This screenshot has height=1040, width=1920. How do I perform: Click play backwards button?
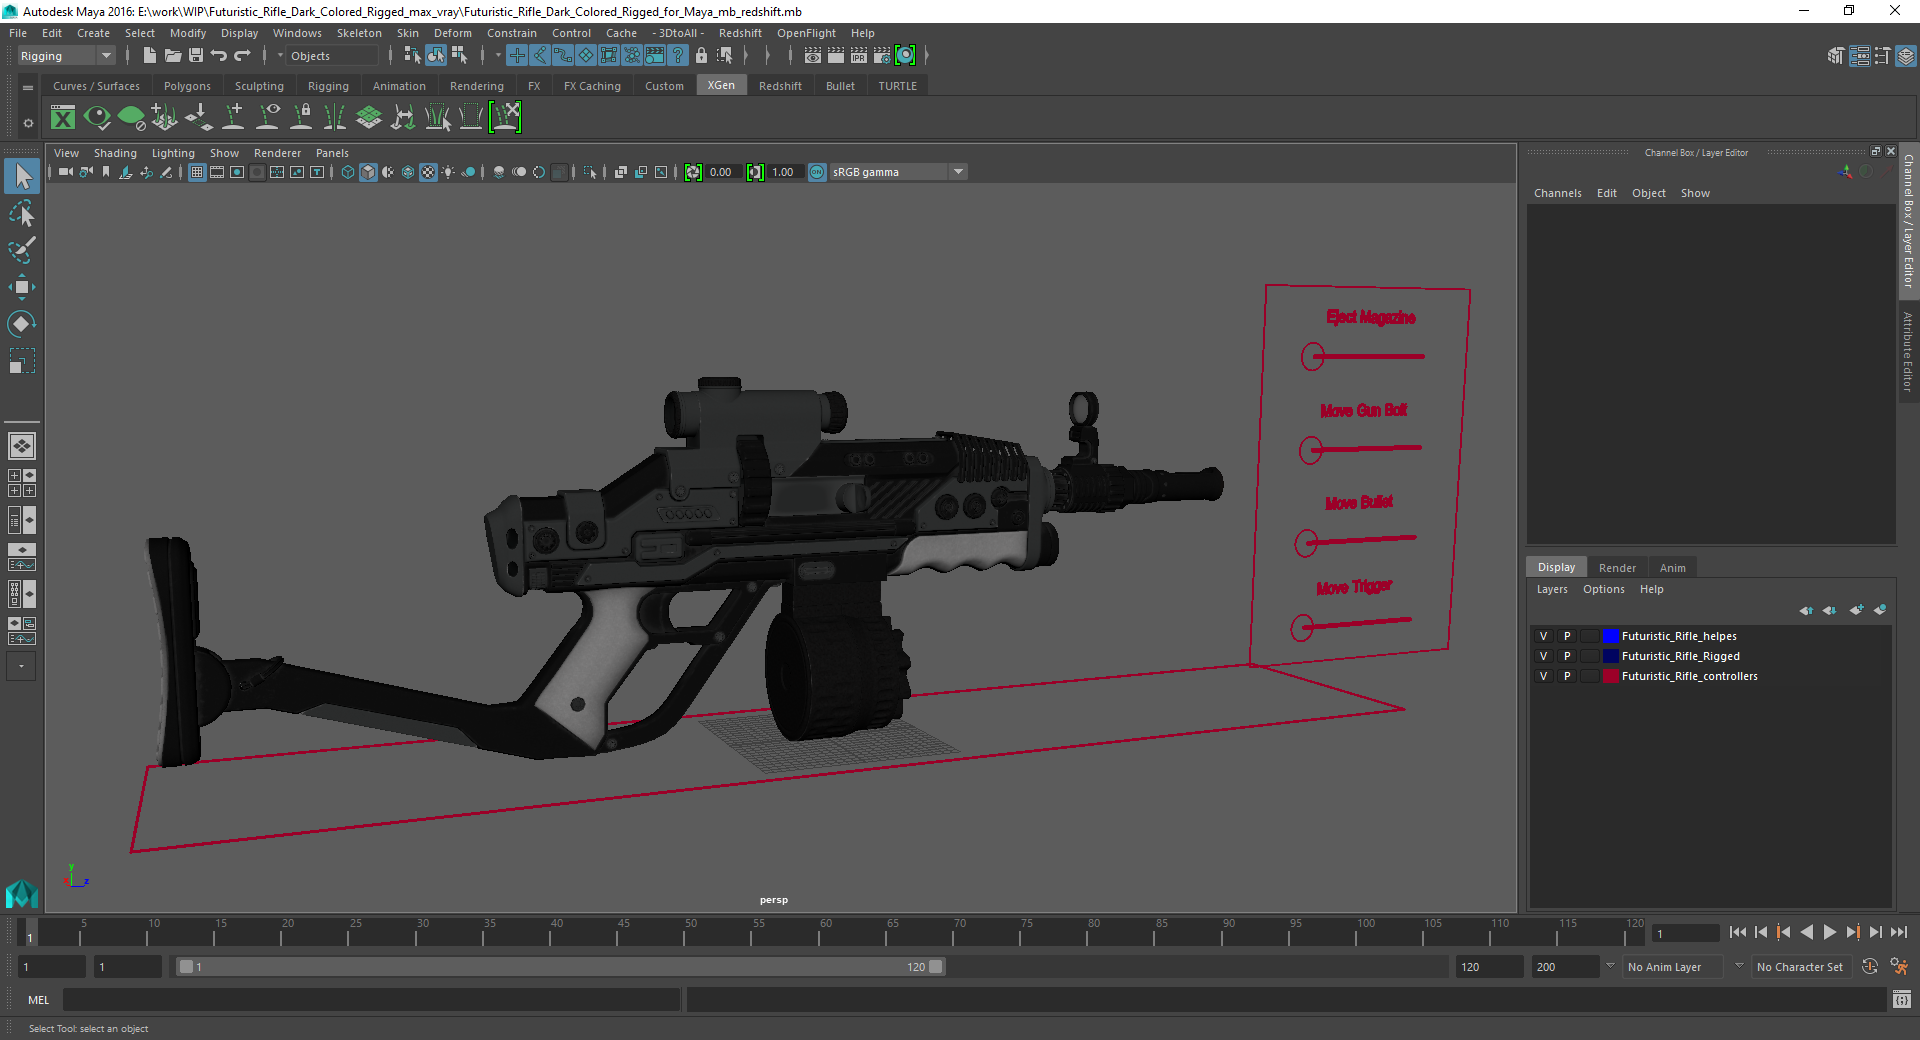1807,932
